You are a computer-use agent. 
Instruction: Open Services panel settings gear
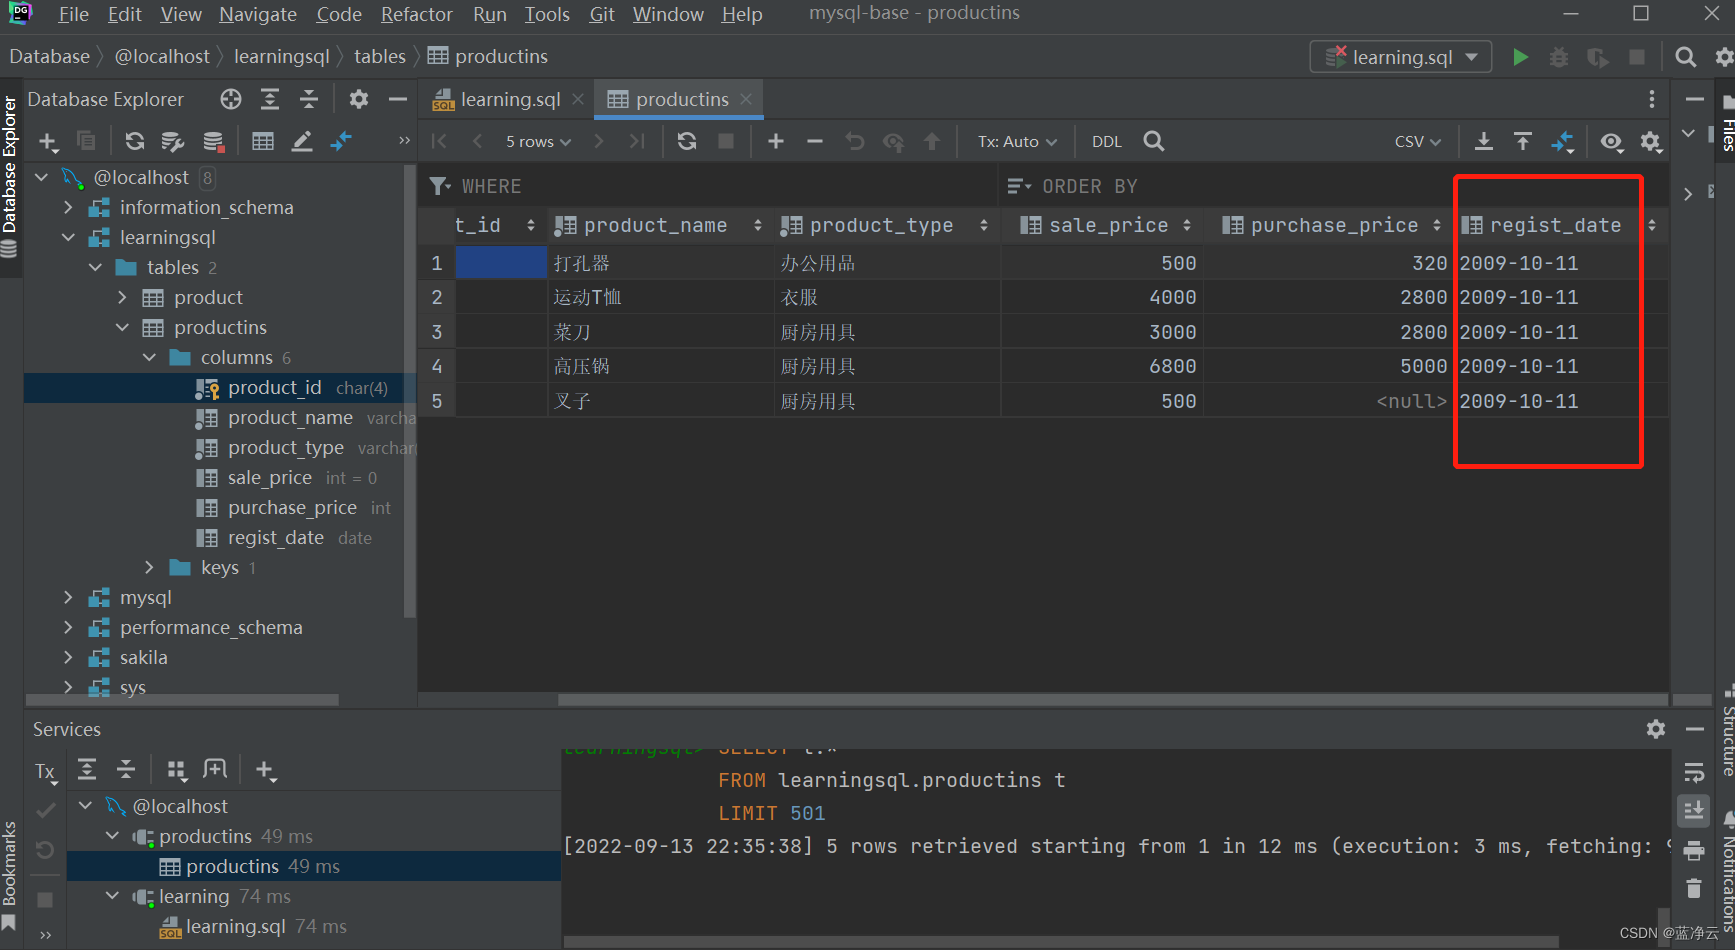click(1655, 729)
